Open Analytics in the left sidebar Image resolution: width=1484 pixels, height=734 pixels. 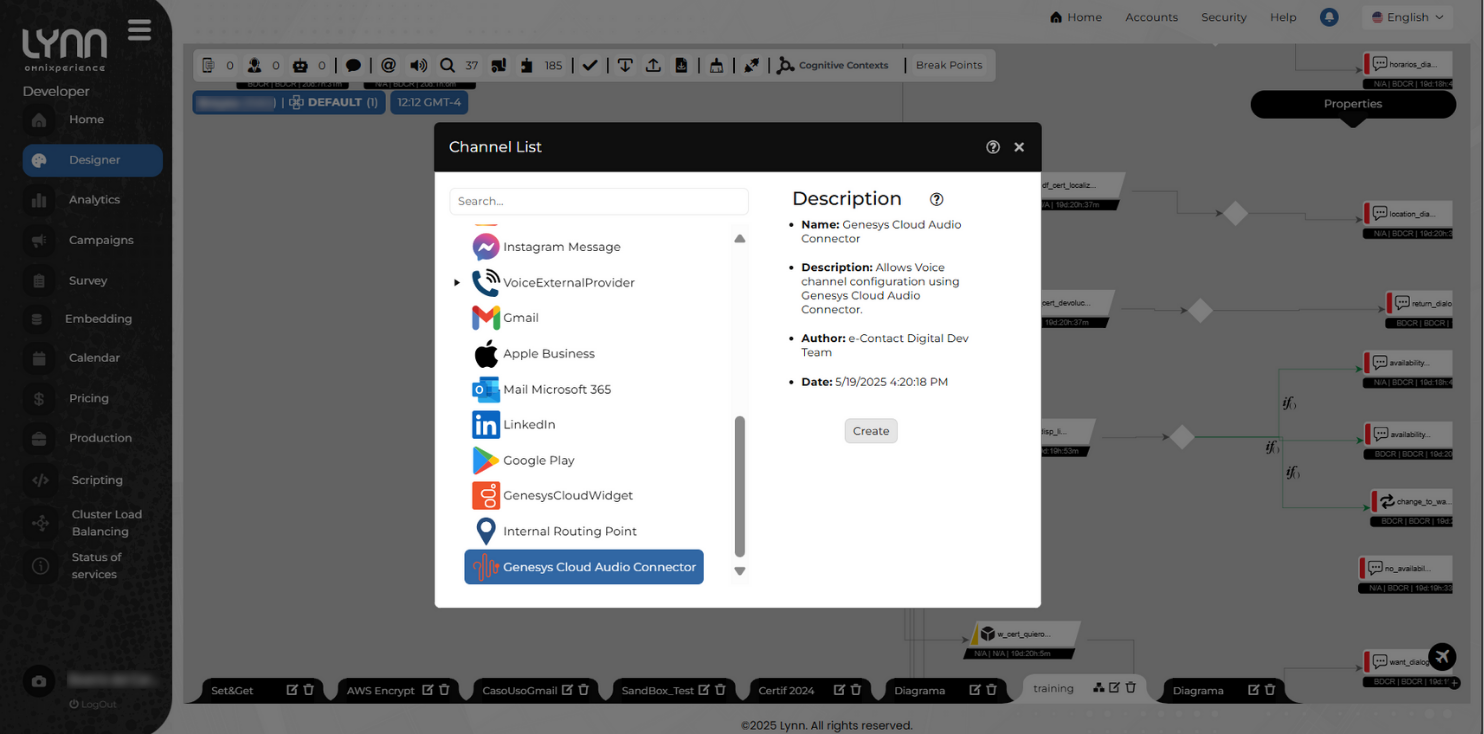[x=94, y=200]
